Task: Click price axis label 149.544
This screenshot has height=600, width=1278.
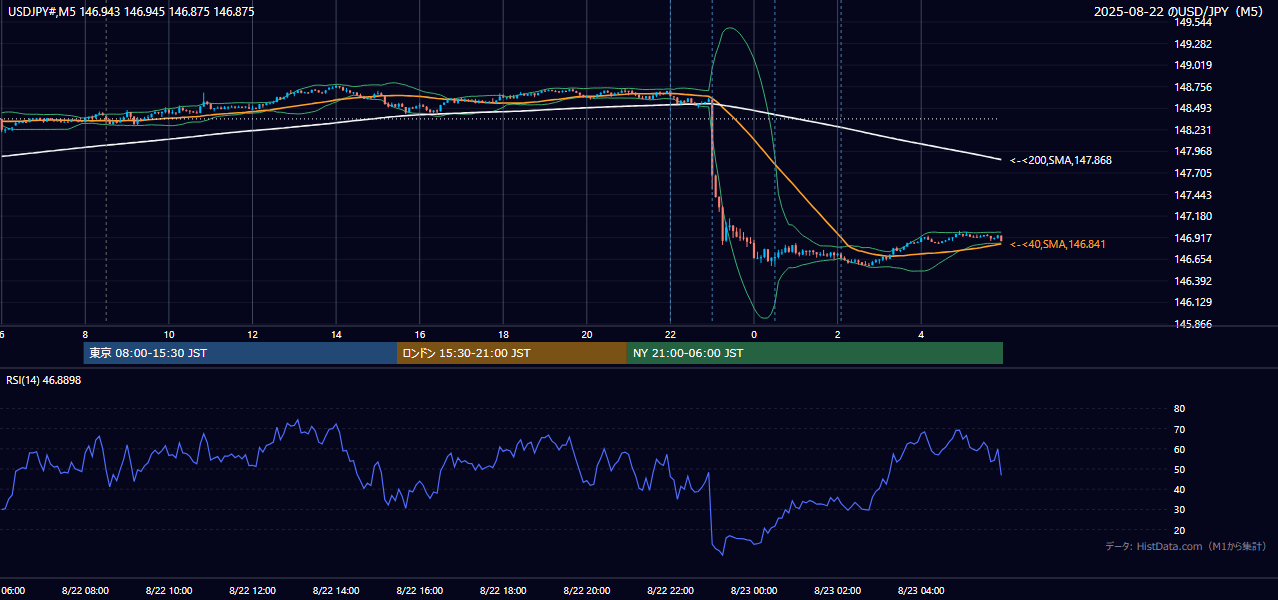Action: click(x=1192, y=22)
